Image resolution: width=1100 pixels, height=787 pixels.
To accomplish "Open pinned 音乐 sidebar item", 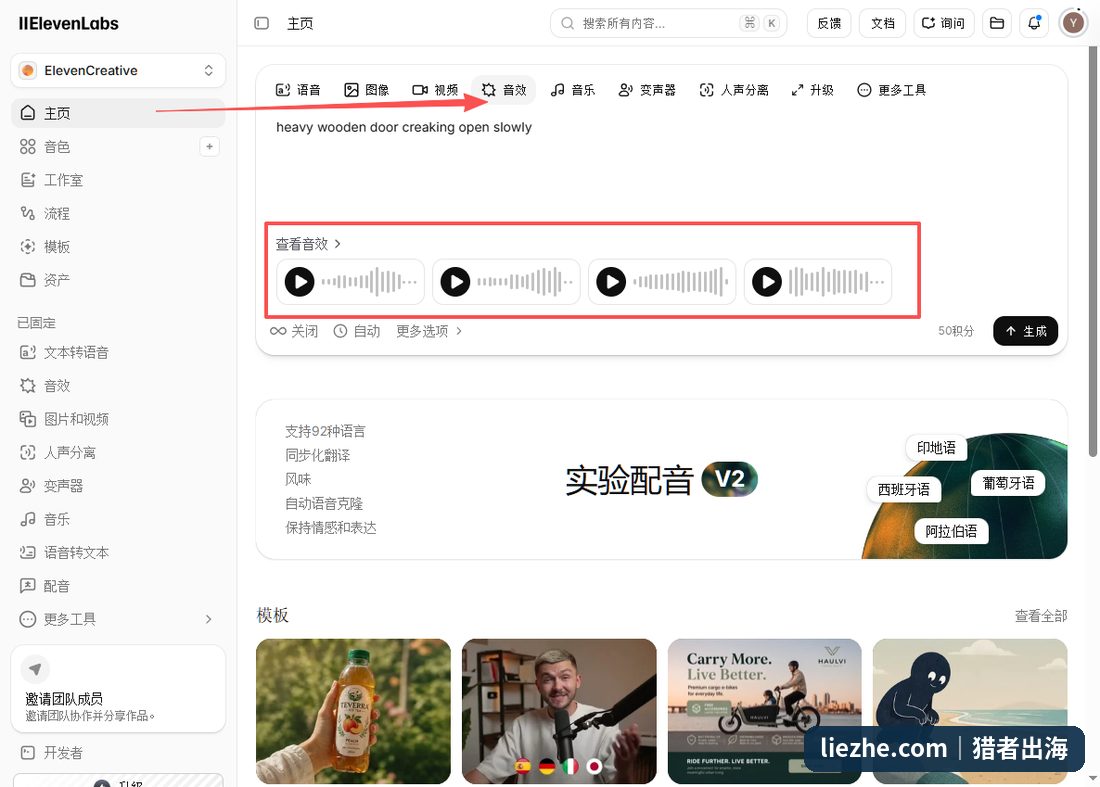I will [x=118, y=519].
